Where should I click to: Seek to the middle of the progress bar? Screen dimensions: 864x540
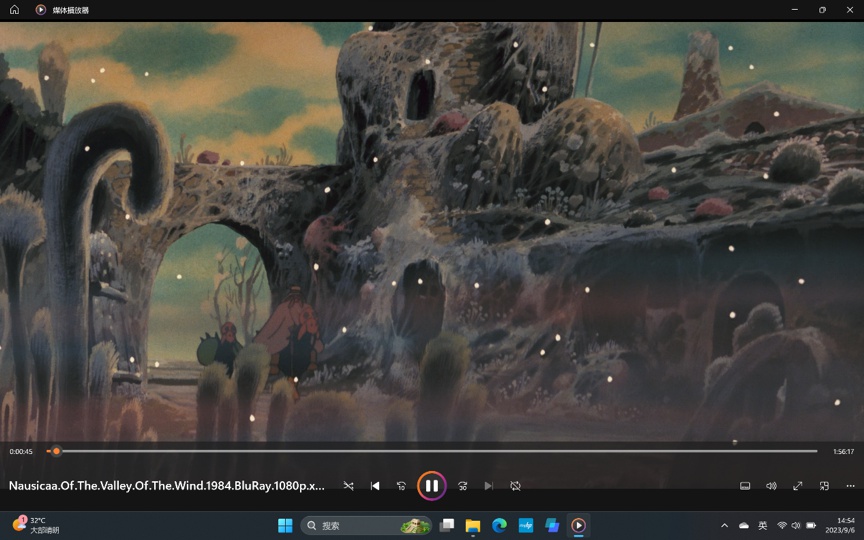(x=432, y=451)
